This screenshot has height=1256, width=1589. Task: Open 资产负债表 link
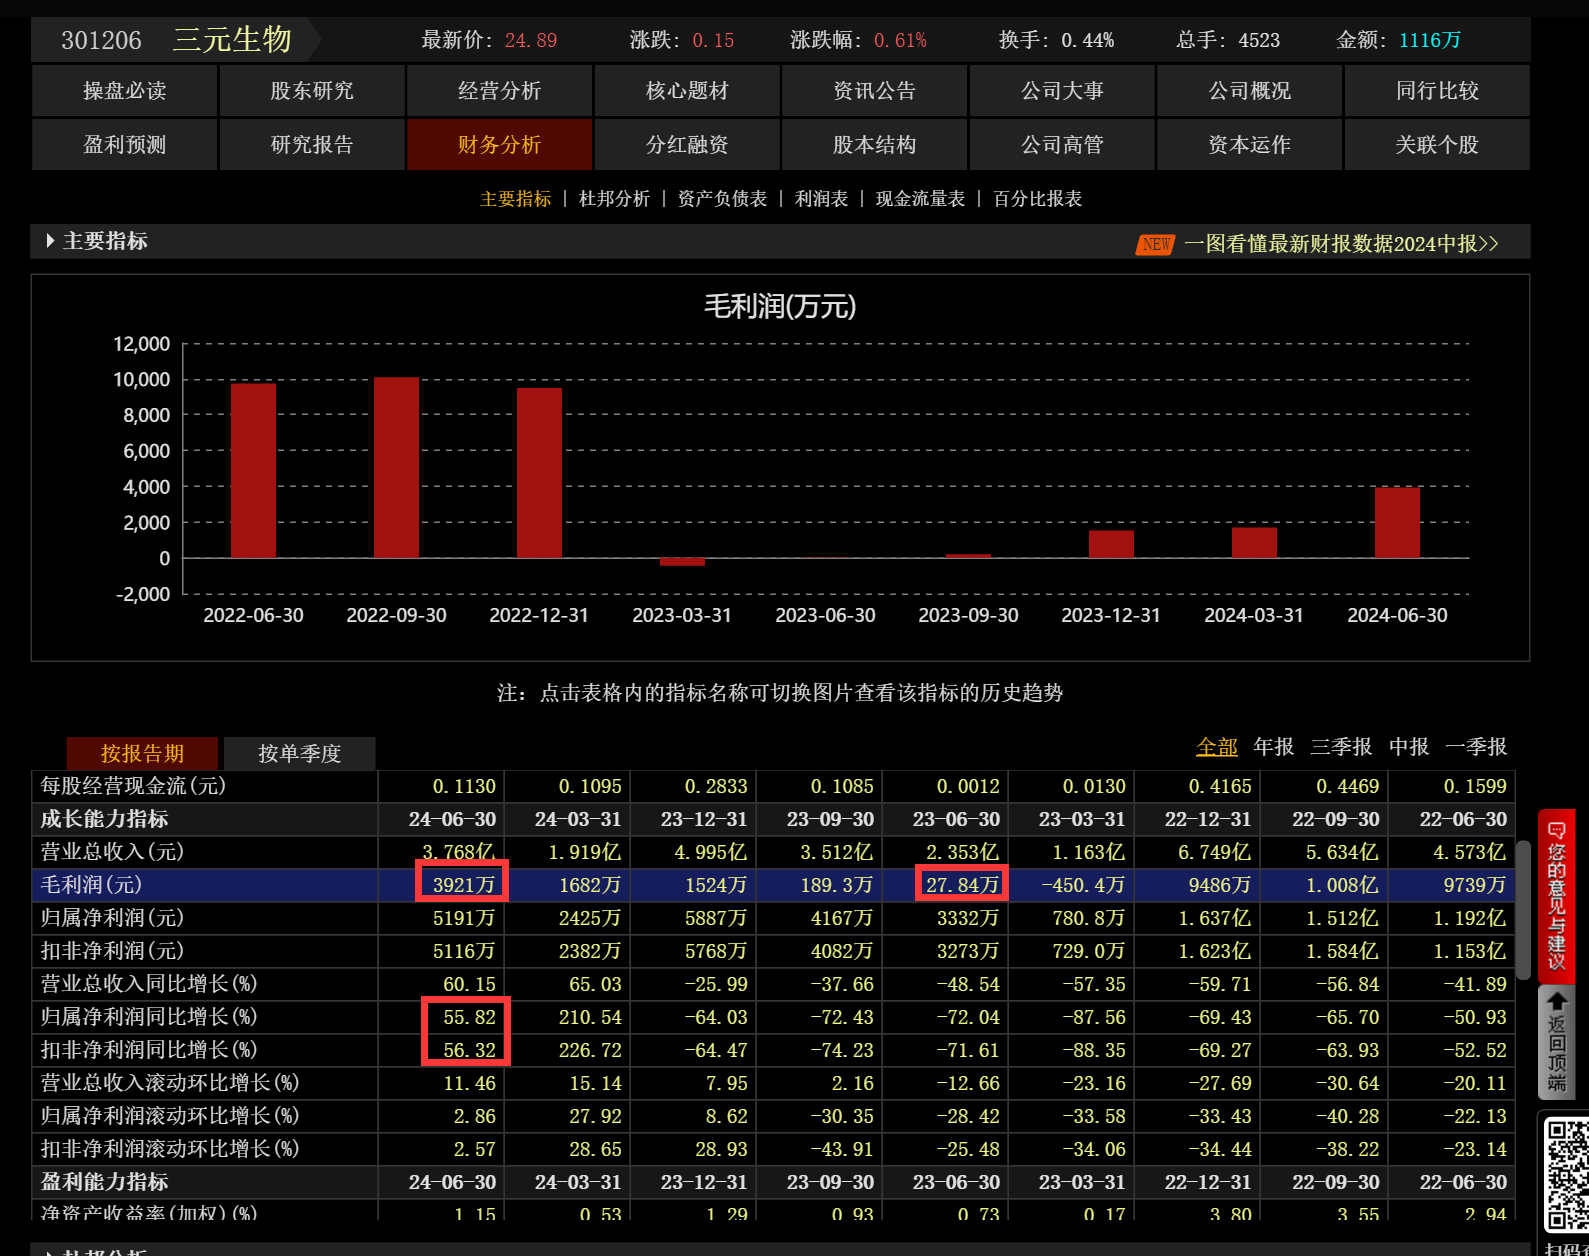click(x=722, y=199)
